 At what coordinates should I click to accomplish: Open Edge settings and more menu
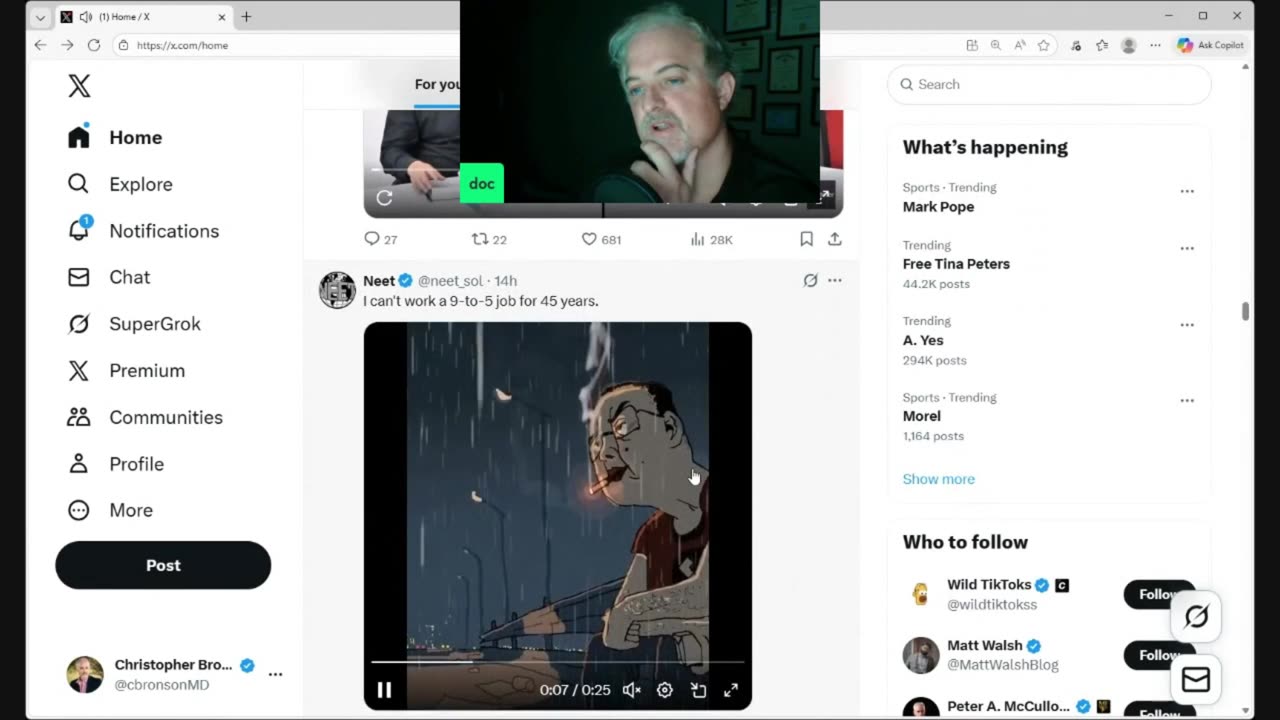[1155, 45]
